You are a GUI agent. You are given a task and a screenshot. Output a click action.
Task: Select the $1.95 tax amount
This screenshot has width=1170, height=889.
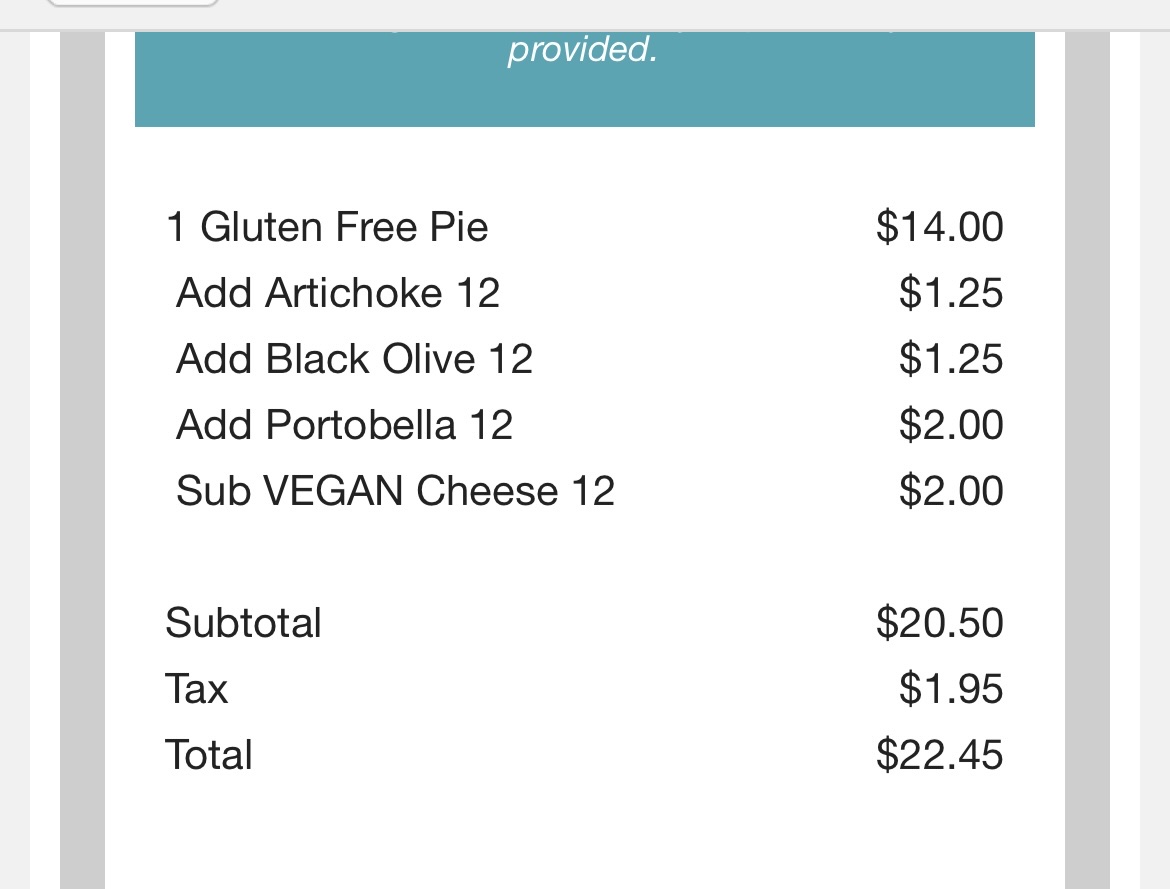(950, 689)
